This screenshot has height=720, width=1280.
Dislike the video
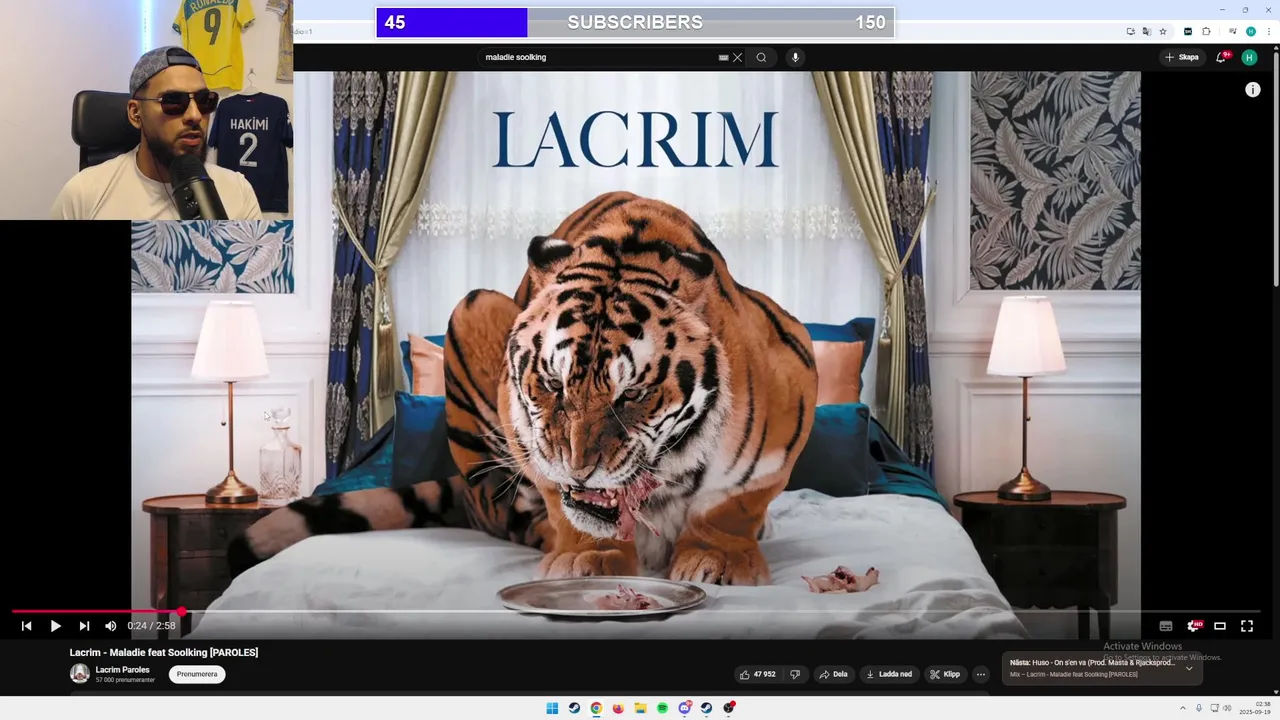(795, 674)
